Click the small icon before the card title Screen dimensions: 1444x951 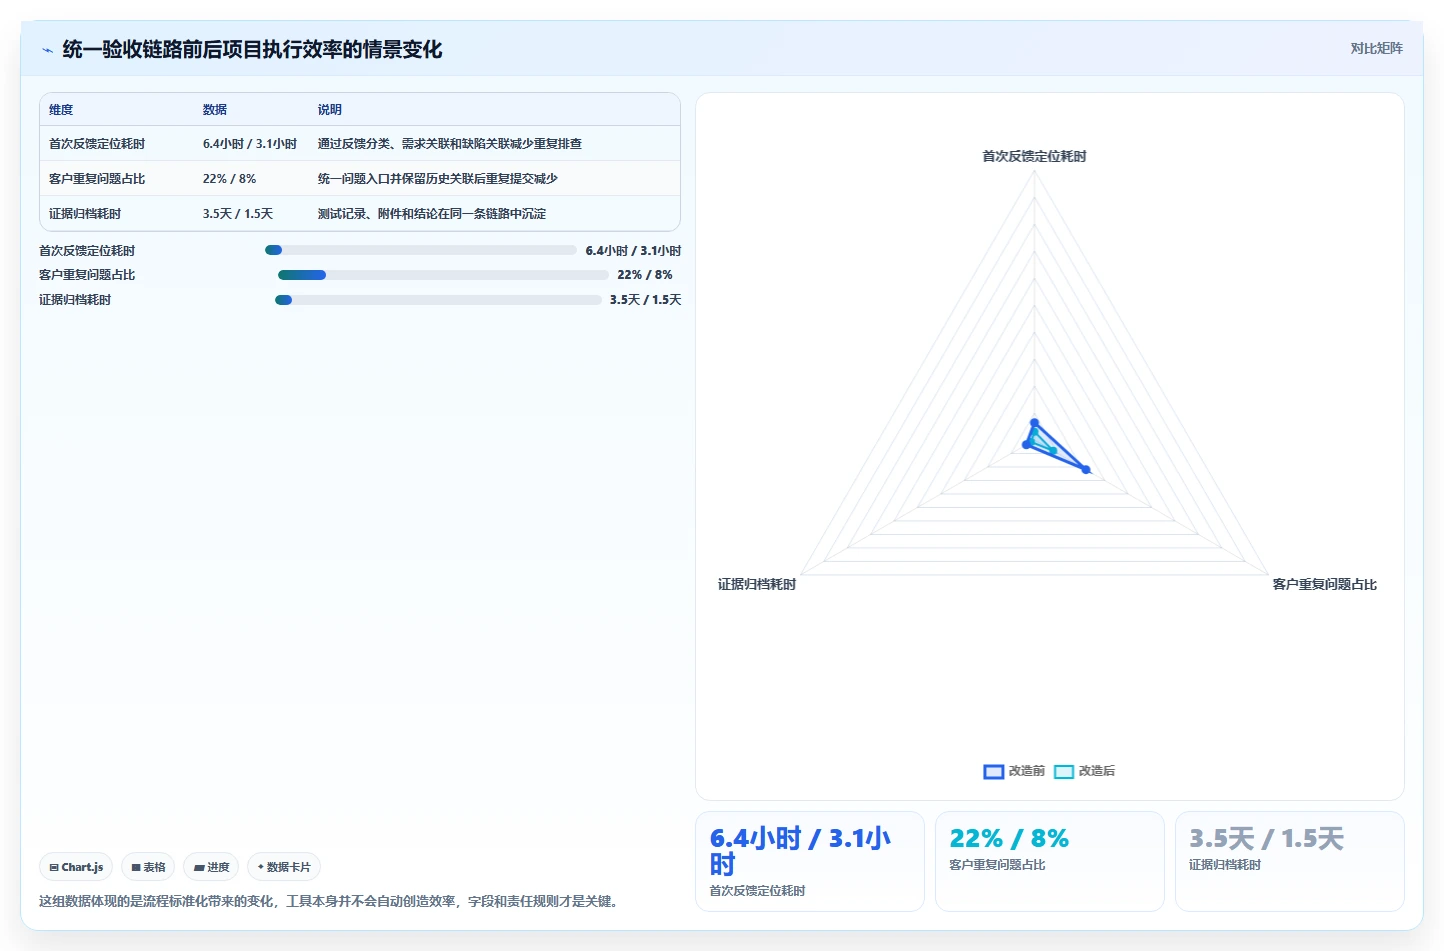[x=47, y=50]
